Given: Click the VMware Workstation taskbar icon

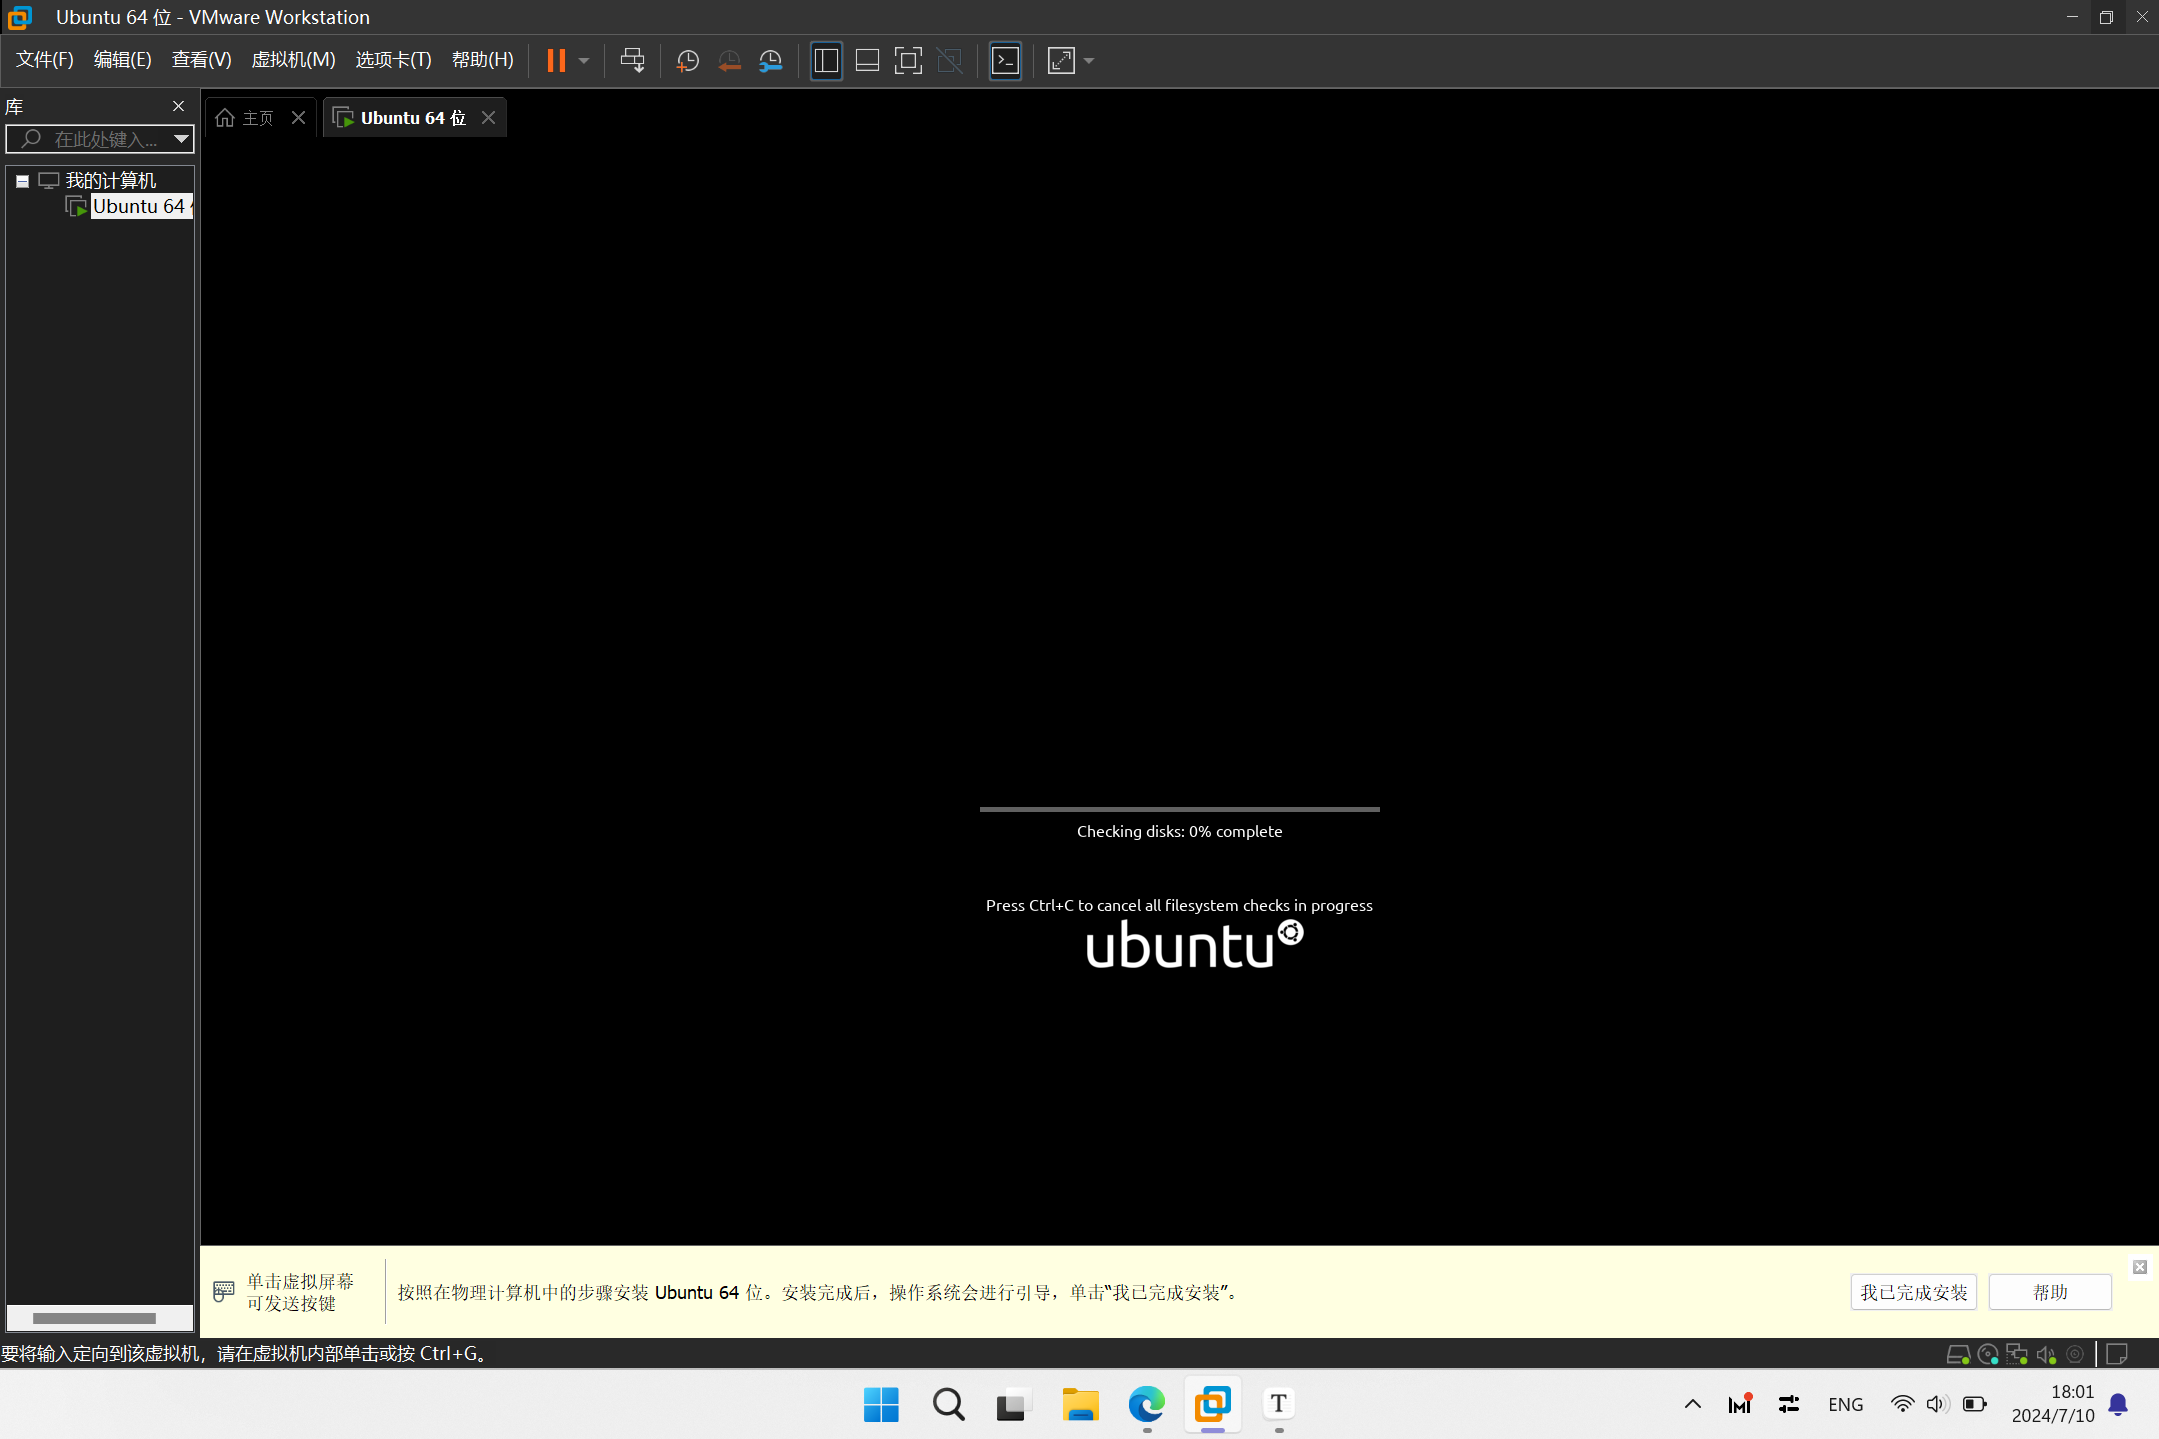Looking at the screenshot, I should [1212, 1405].
